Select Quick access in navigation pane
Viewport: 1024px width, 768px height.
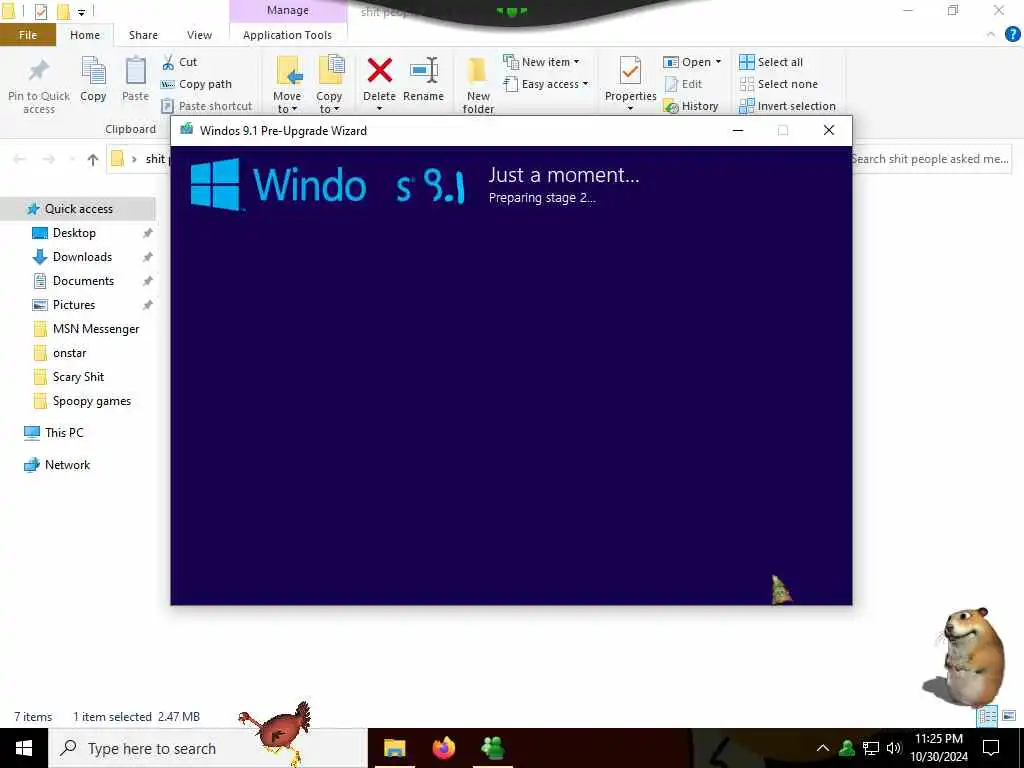pos(78,209)
